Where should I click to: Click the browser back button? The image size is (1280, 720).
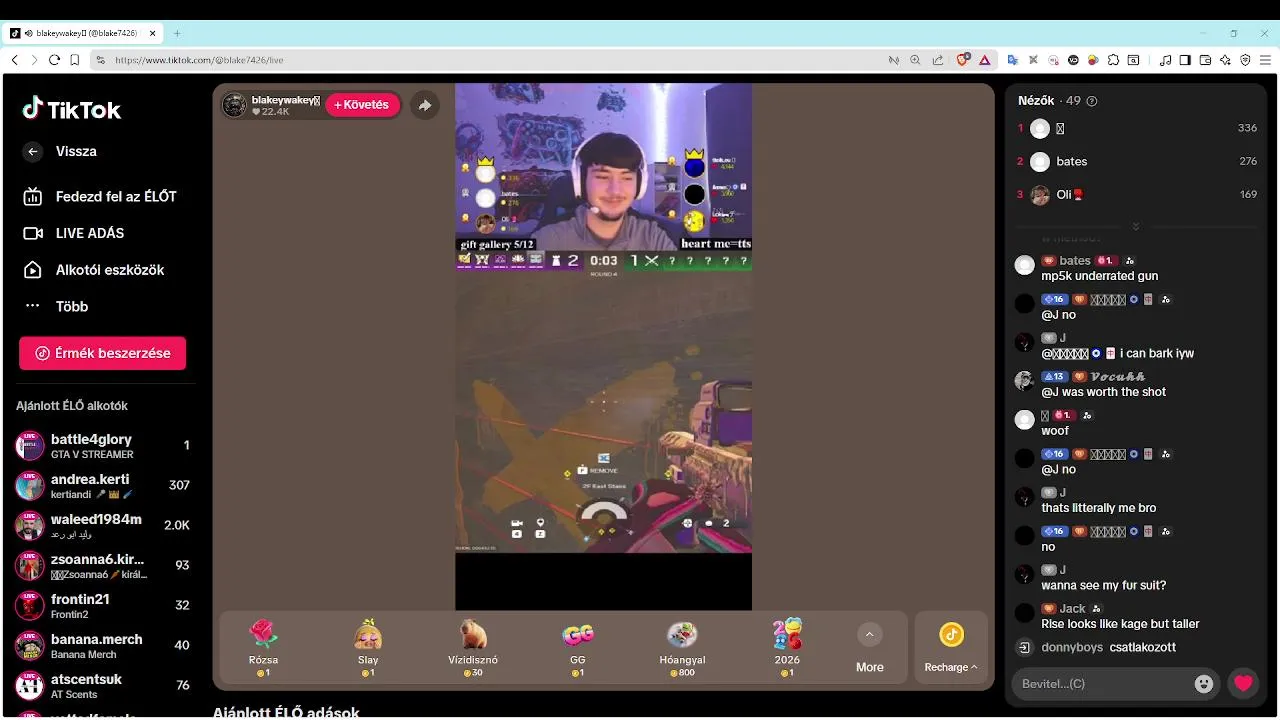[14, 60]
